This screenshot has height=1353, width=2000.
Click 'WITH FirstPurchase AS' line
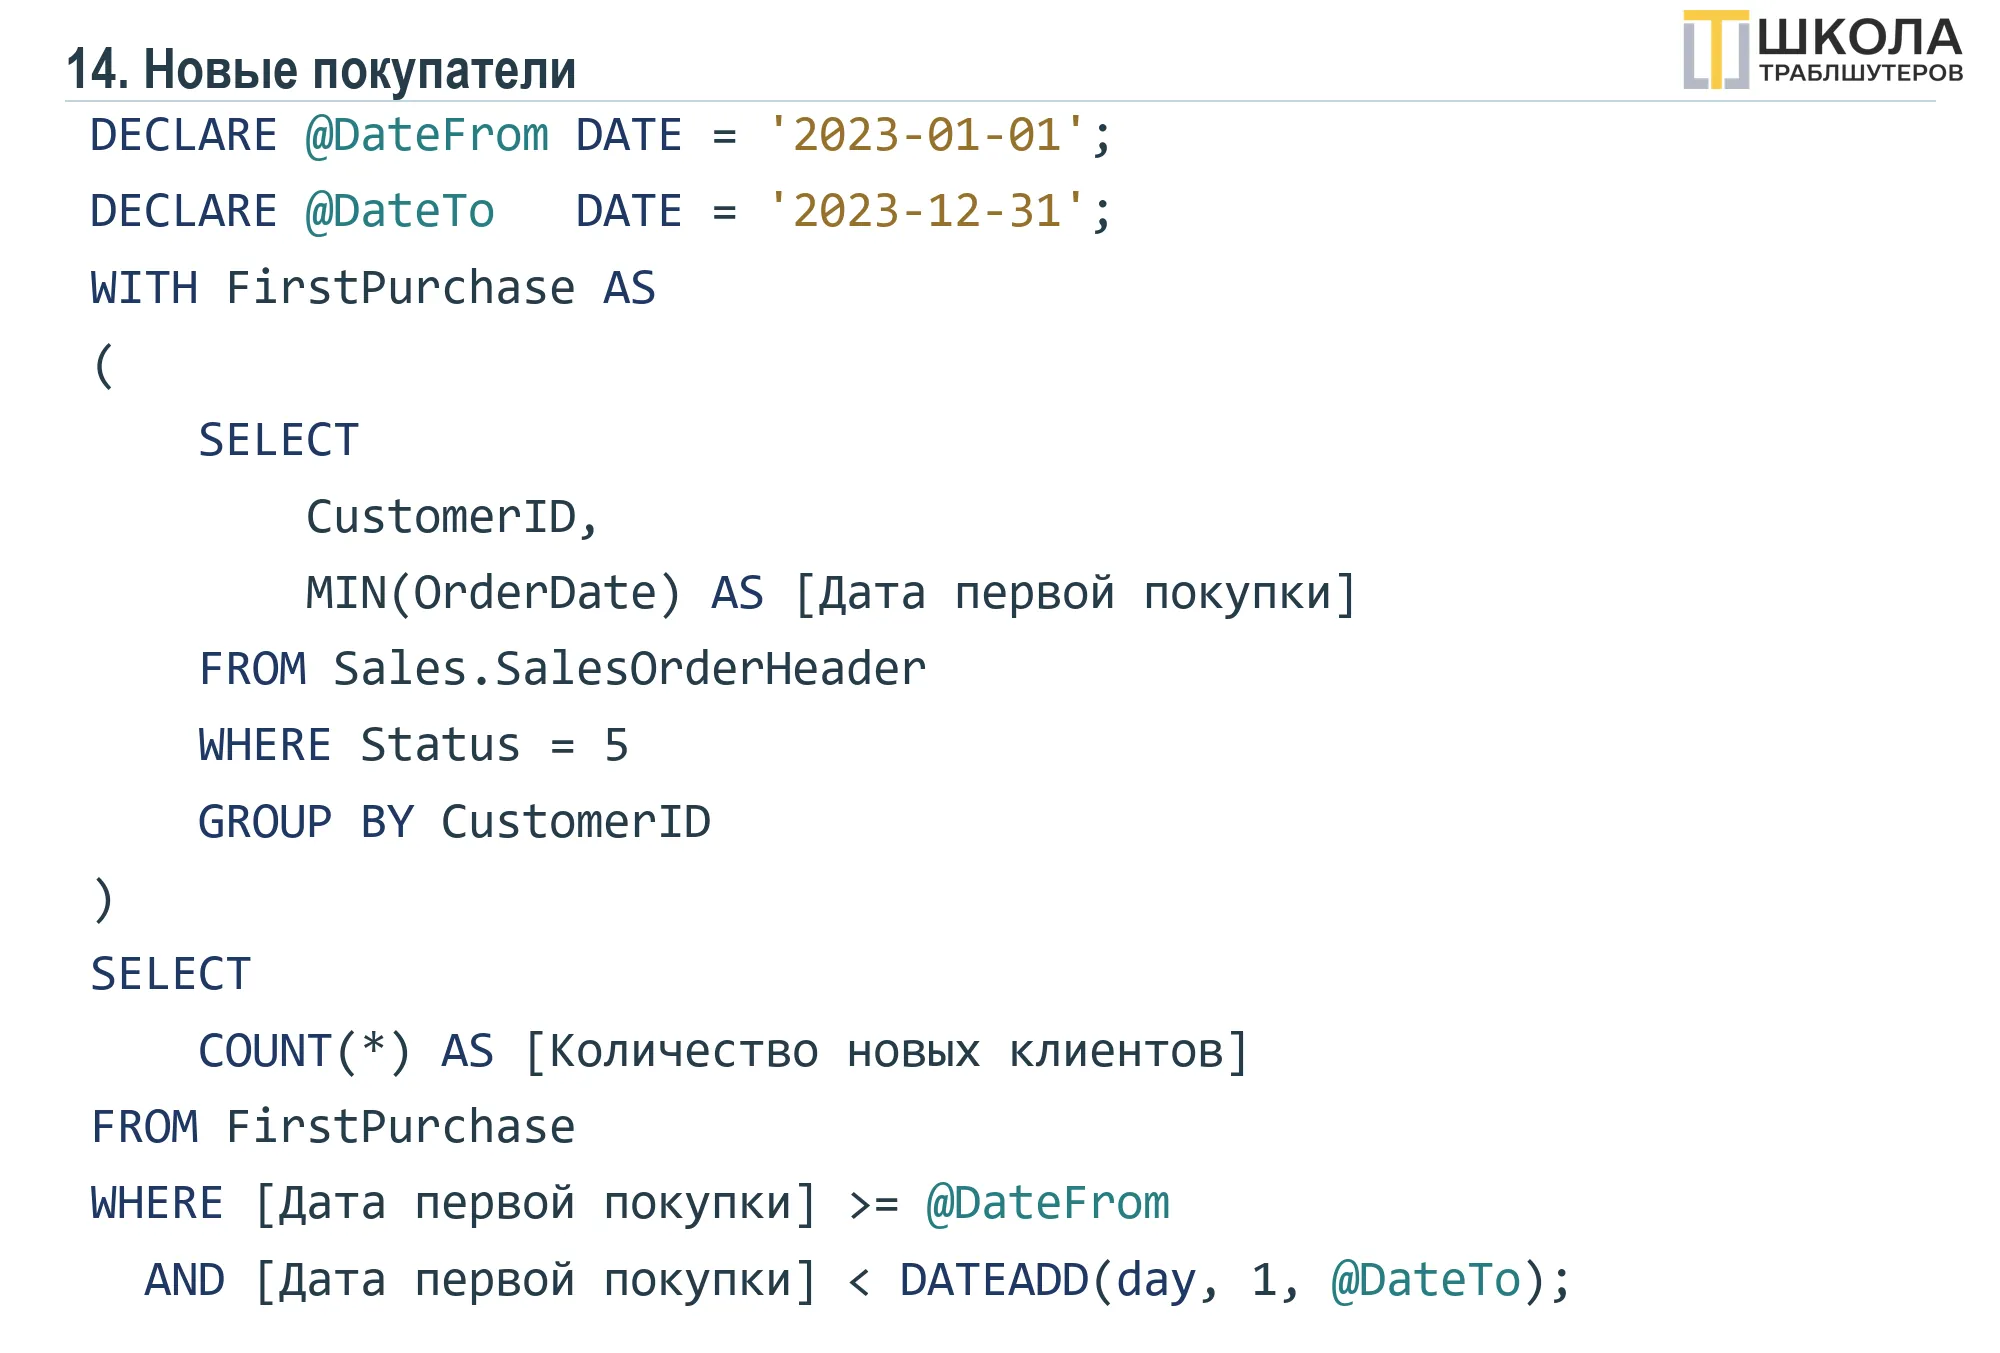coord(373,288)
